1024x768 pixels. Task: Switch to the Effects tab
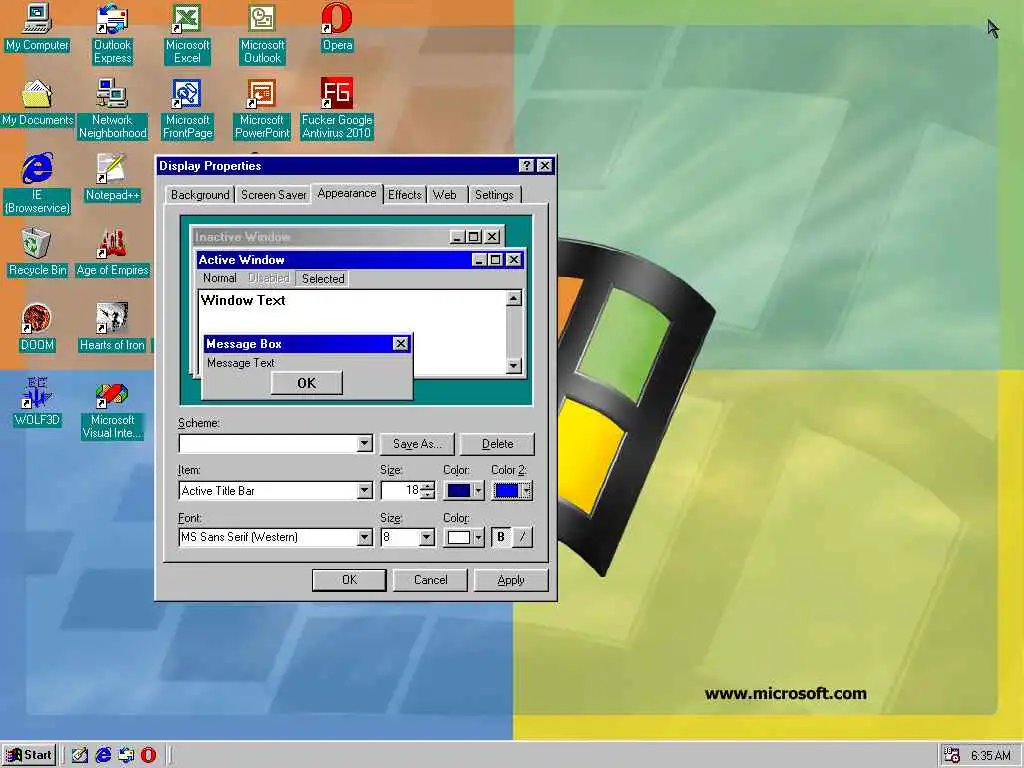click(405, 195)
